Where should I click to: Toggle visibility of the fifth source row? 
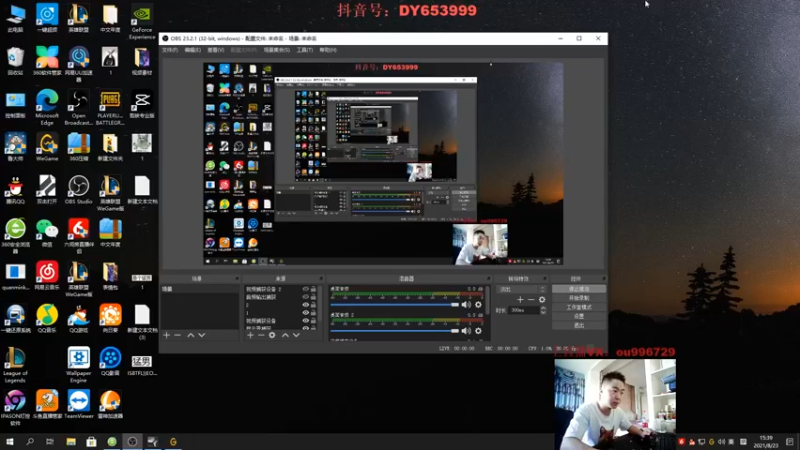(306, 321)
